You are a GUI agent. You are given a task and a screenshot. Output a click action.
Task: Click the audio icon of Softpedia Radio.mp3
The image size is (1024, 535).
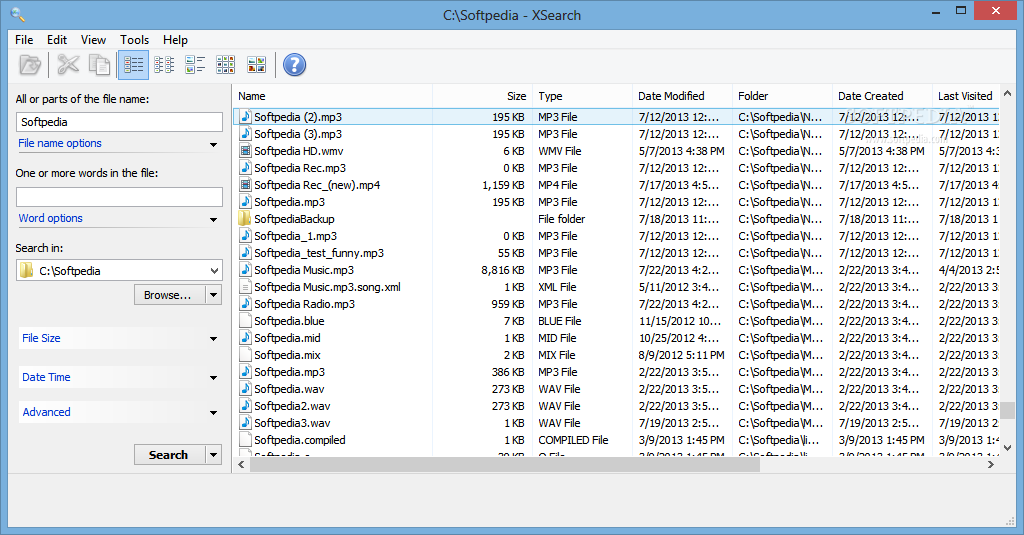coord(246,303)
